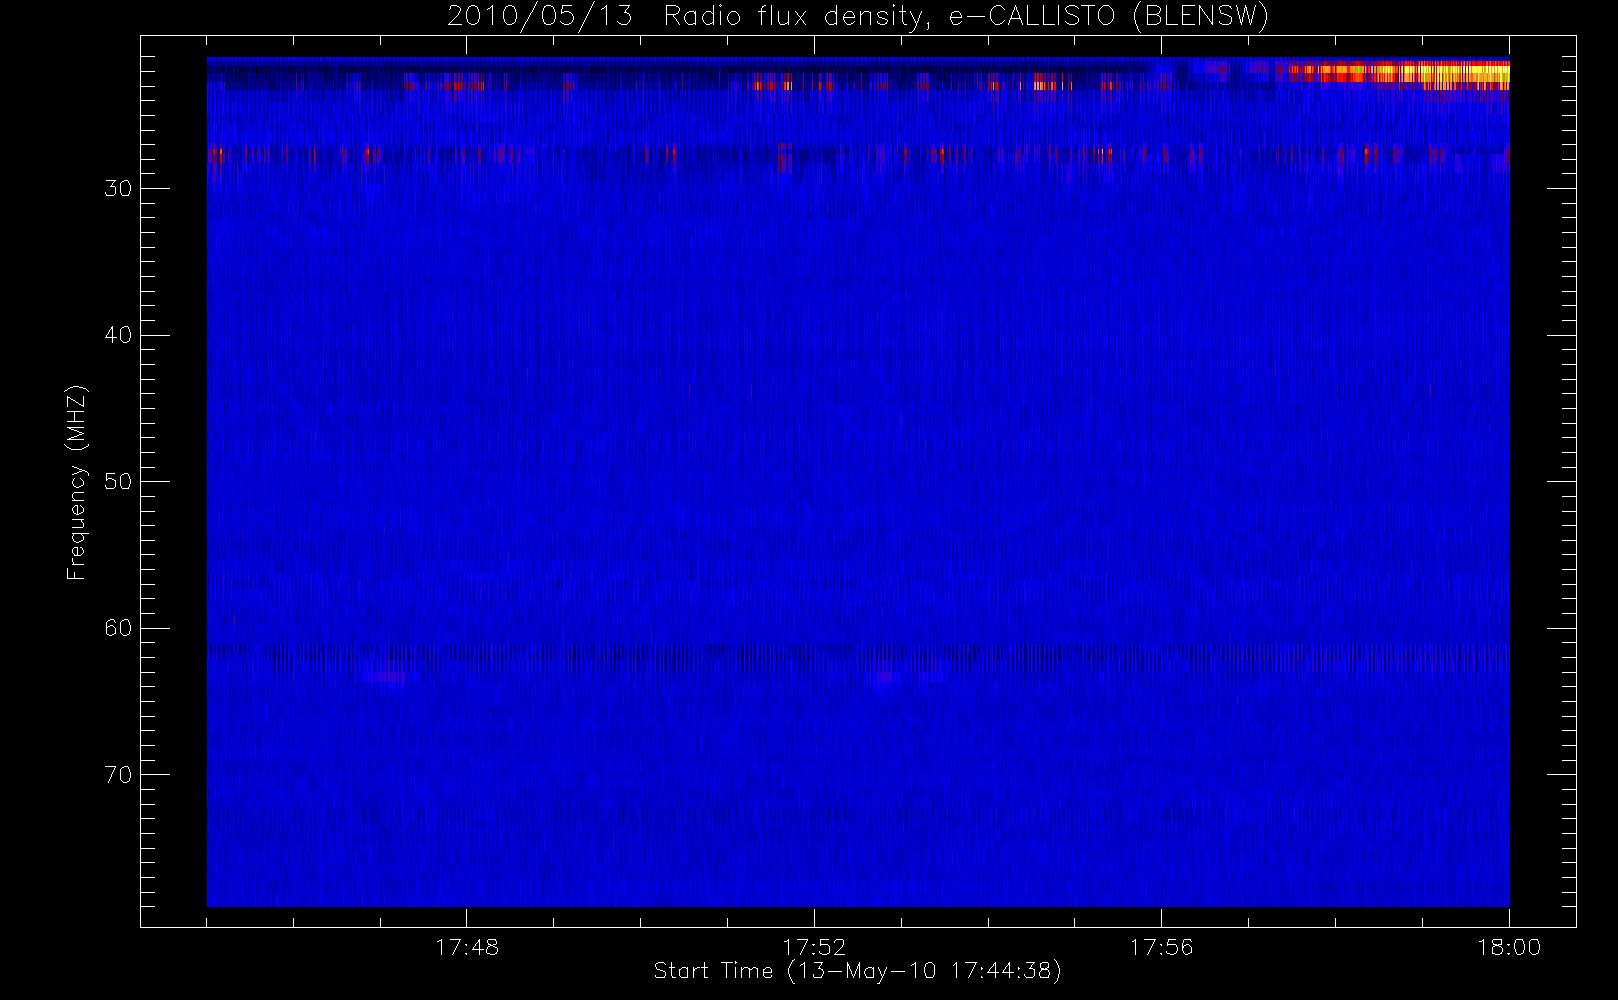1618x1000 pixels.
Task: Click the 50 MHz frequency tick label
Action: (118, 481)
